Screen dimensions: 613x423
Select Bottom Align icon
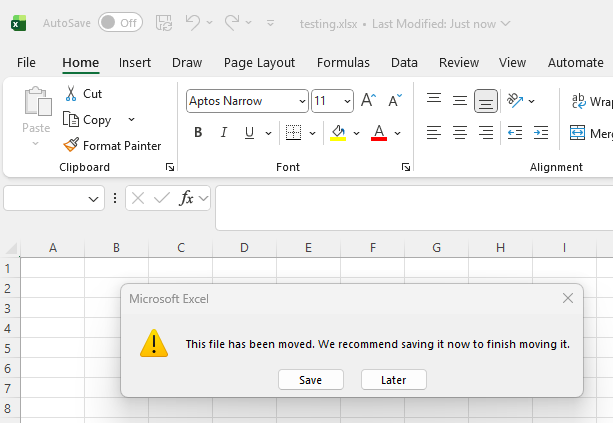(486, 101)
